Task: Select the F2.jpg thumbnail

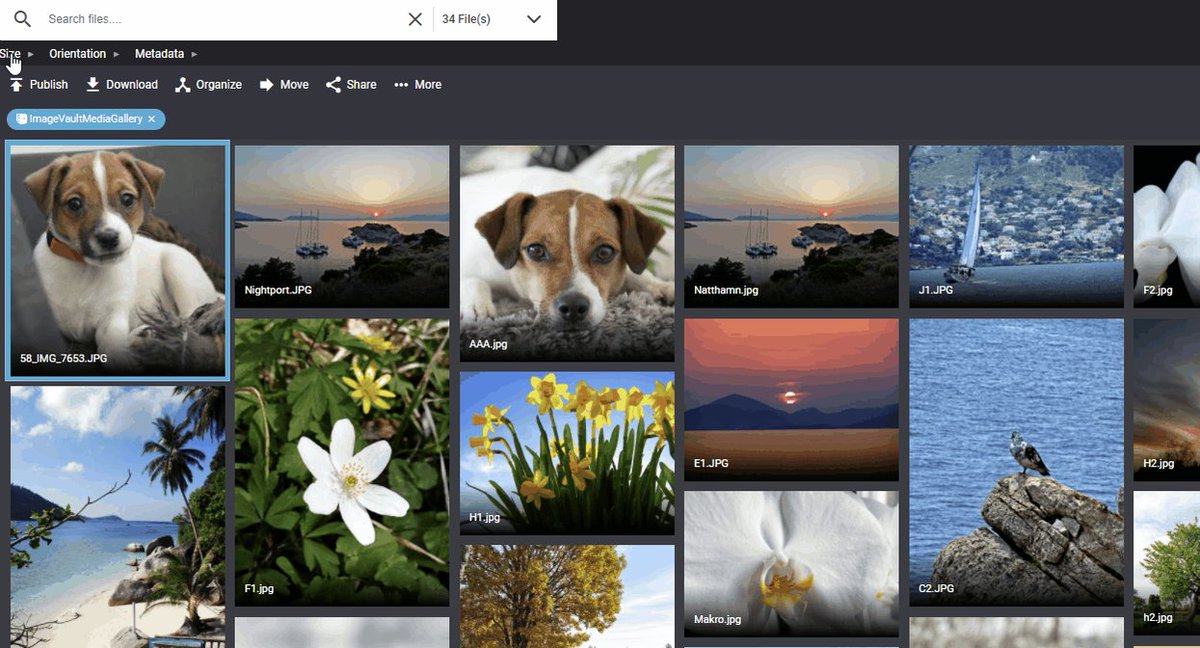Action: pyautogui.click(x=1167, y=226)
